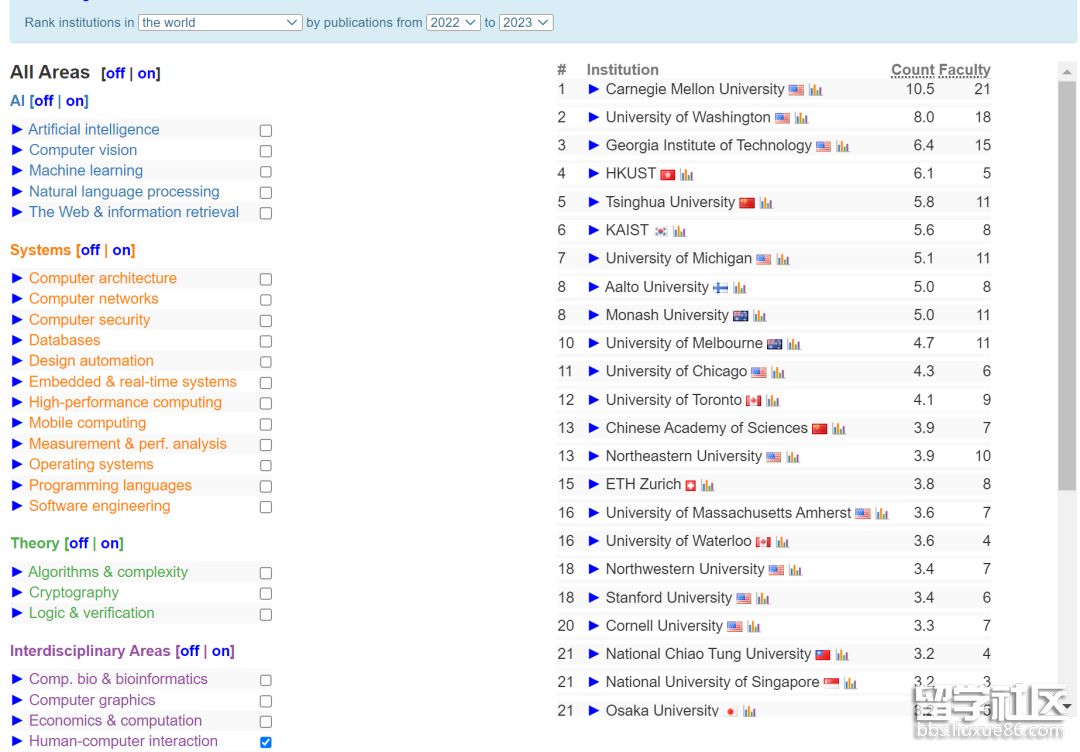This screenshot has height=752, width=1080.
Task: Expand the Artificial intelligence area triangle
Action: 17,129
